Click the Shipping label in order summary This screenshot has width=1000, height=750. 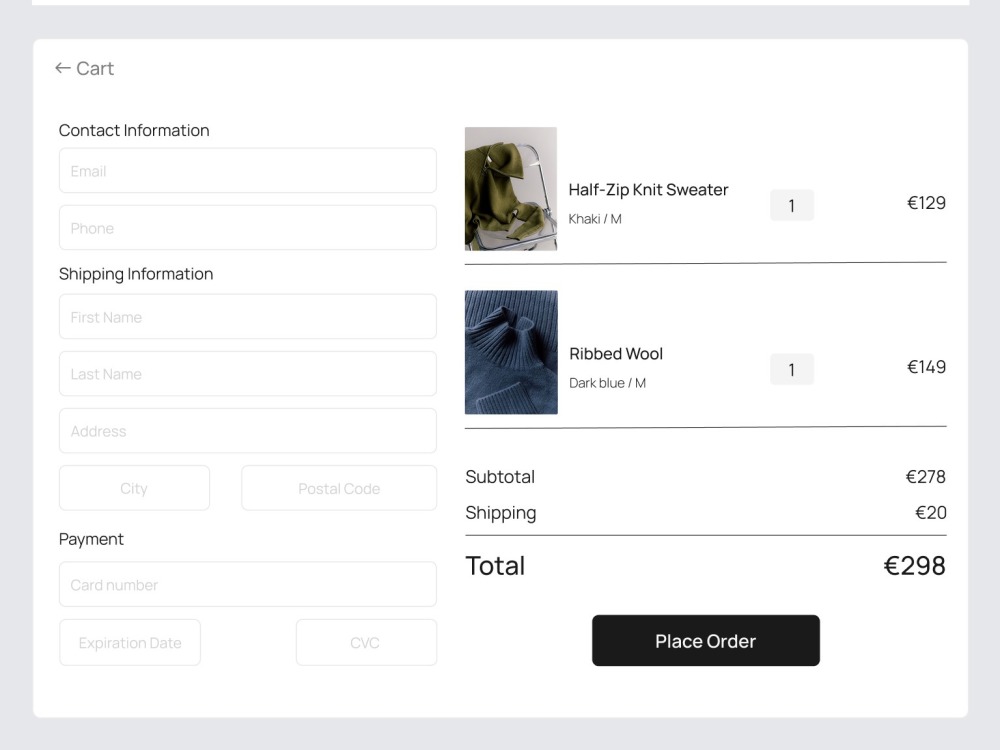click(x=501, y=513)
